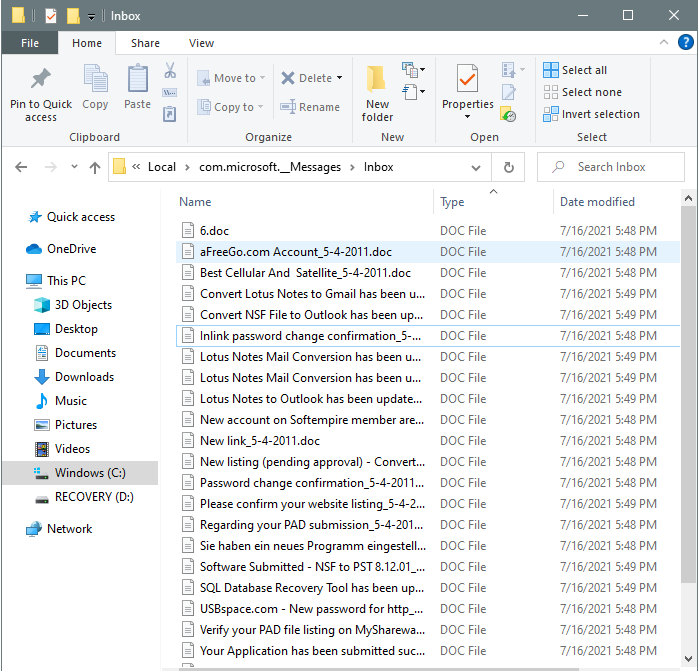Click Invert selection button
Image resolution: width=698 pixels, height=671 pixels.
pos(591,114)
